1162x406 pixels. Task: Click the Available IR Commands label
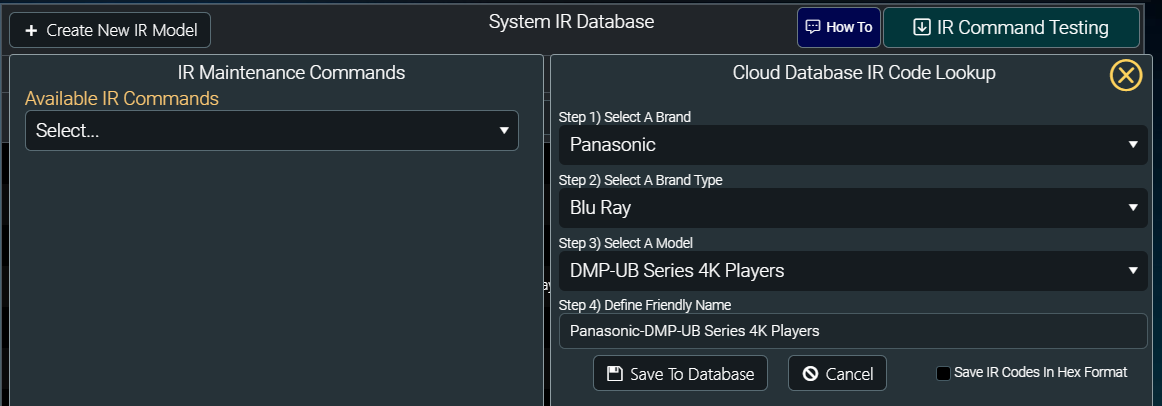point(122,98)
